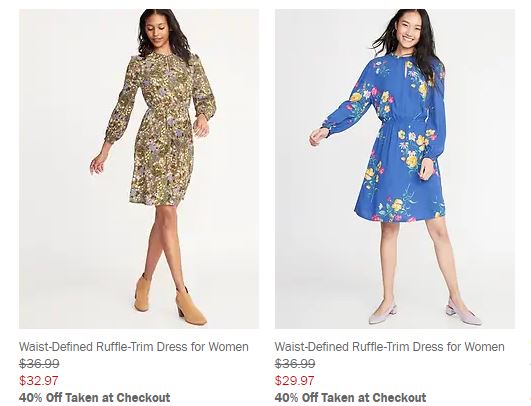
Task: Click right 40% Off Taken at Checkout label
Action: coord(351,398)
